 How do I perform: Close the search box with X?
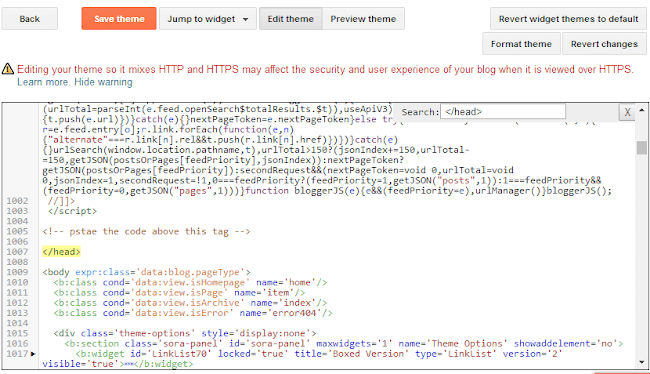click(627, 112)
